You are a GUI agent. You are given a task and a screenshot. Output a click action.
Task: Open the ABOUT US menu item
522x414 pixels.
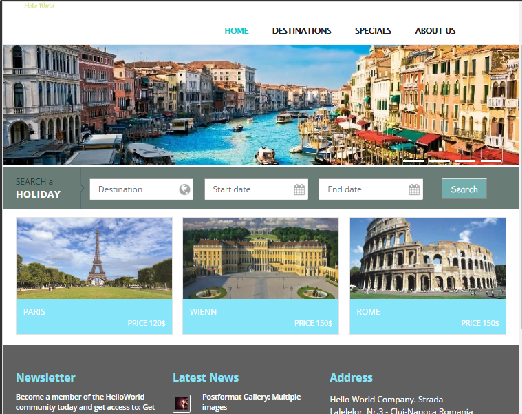tap(435, 31)
